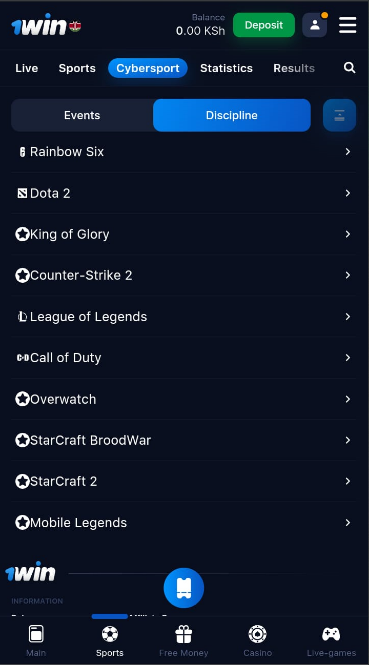369x665 pixels.
Task: Tap the floating bet slip ticket icon
Action: point(184,588)
